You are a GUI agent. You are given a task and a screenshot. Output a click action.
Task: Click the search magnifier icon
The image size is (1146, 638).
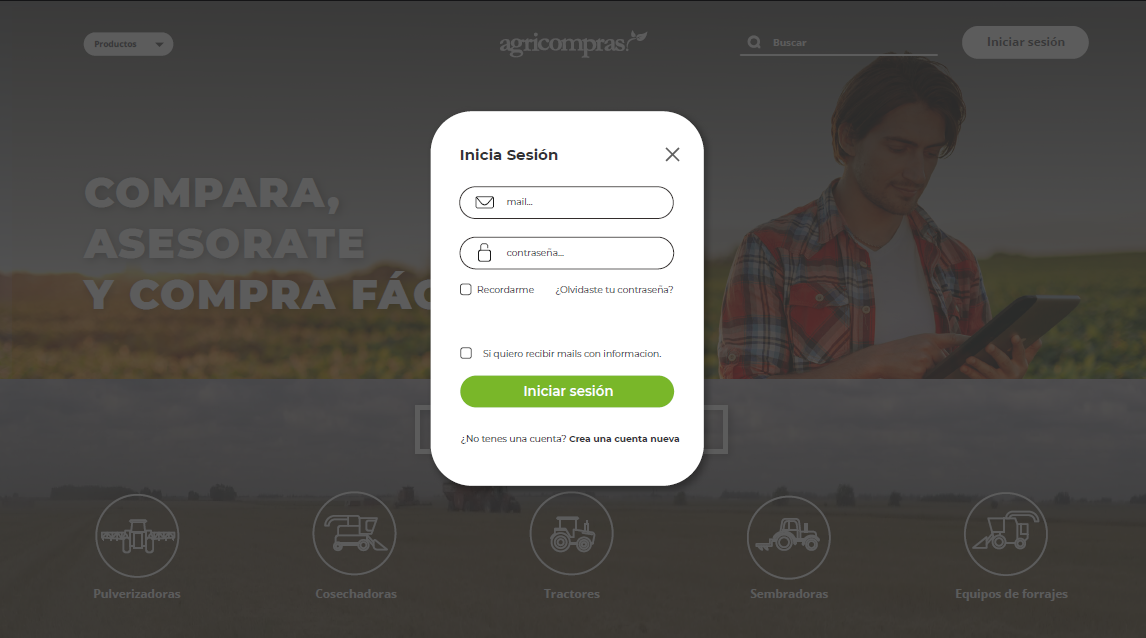pyautogui.click(x=754, y=42)
